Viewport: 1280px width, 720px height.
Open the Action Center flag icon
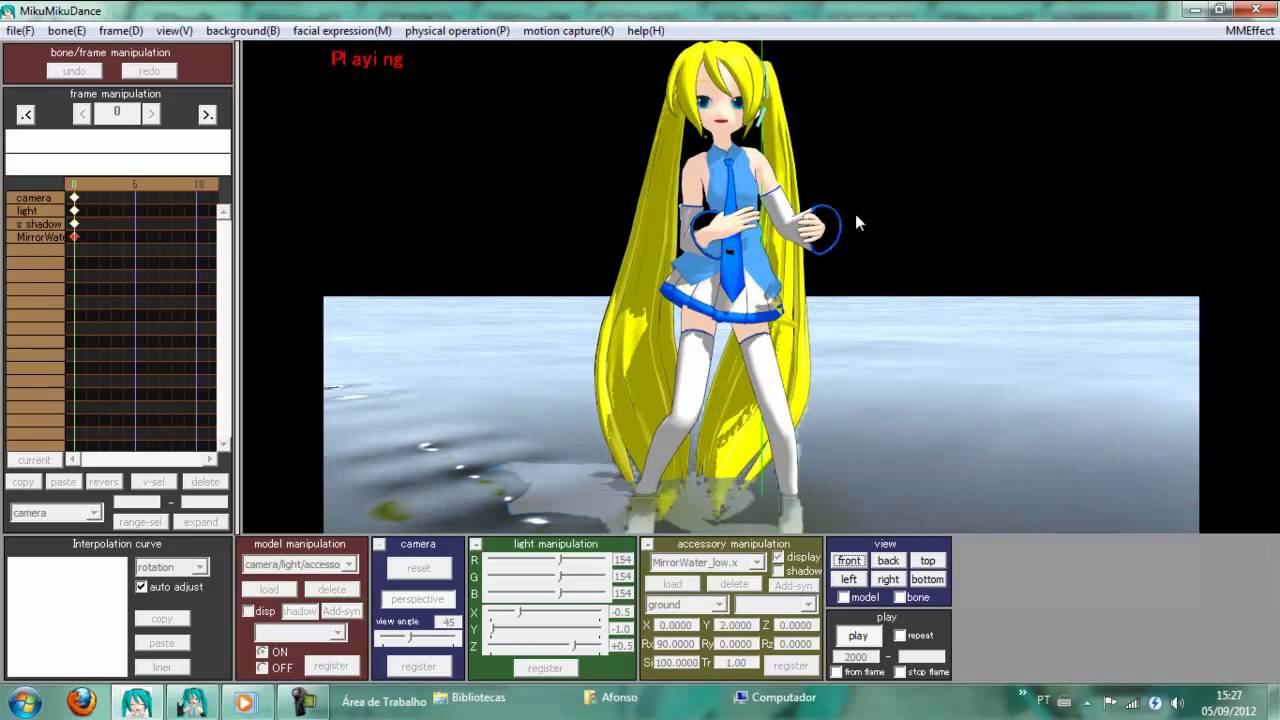point(1110,702)
